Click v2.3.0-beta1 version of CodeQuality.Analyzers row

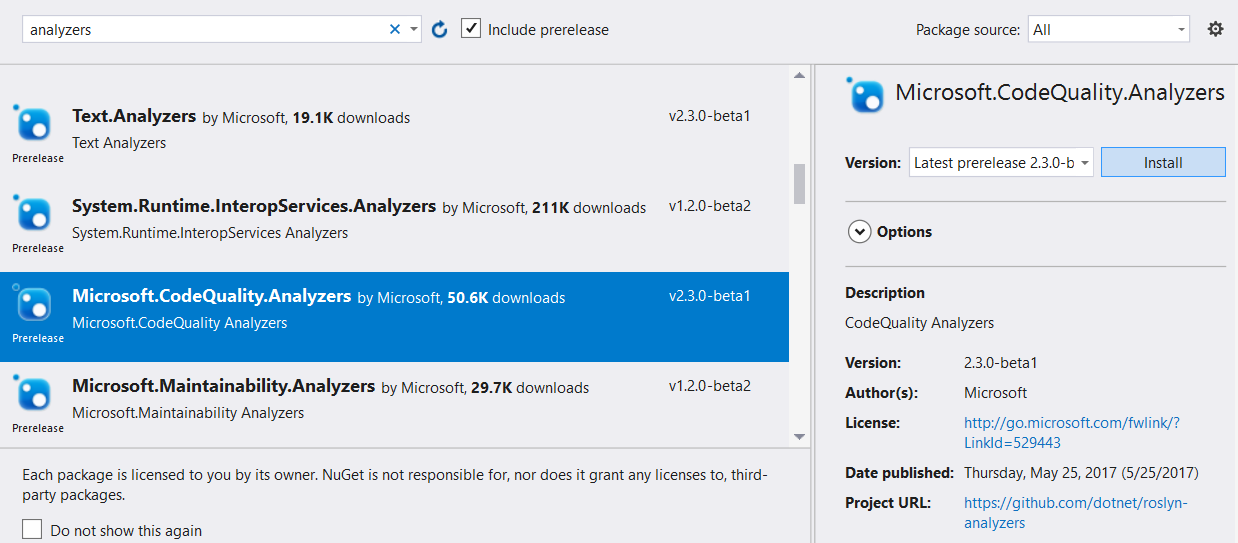710,296
